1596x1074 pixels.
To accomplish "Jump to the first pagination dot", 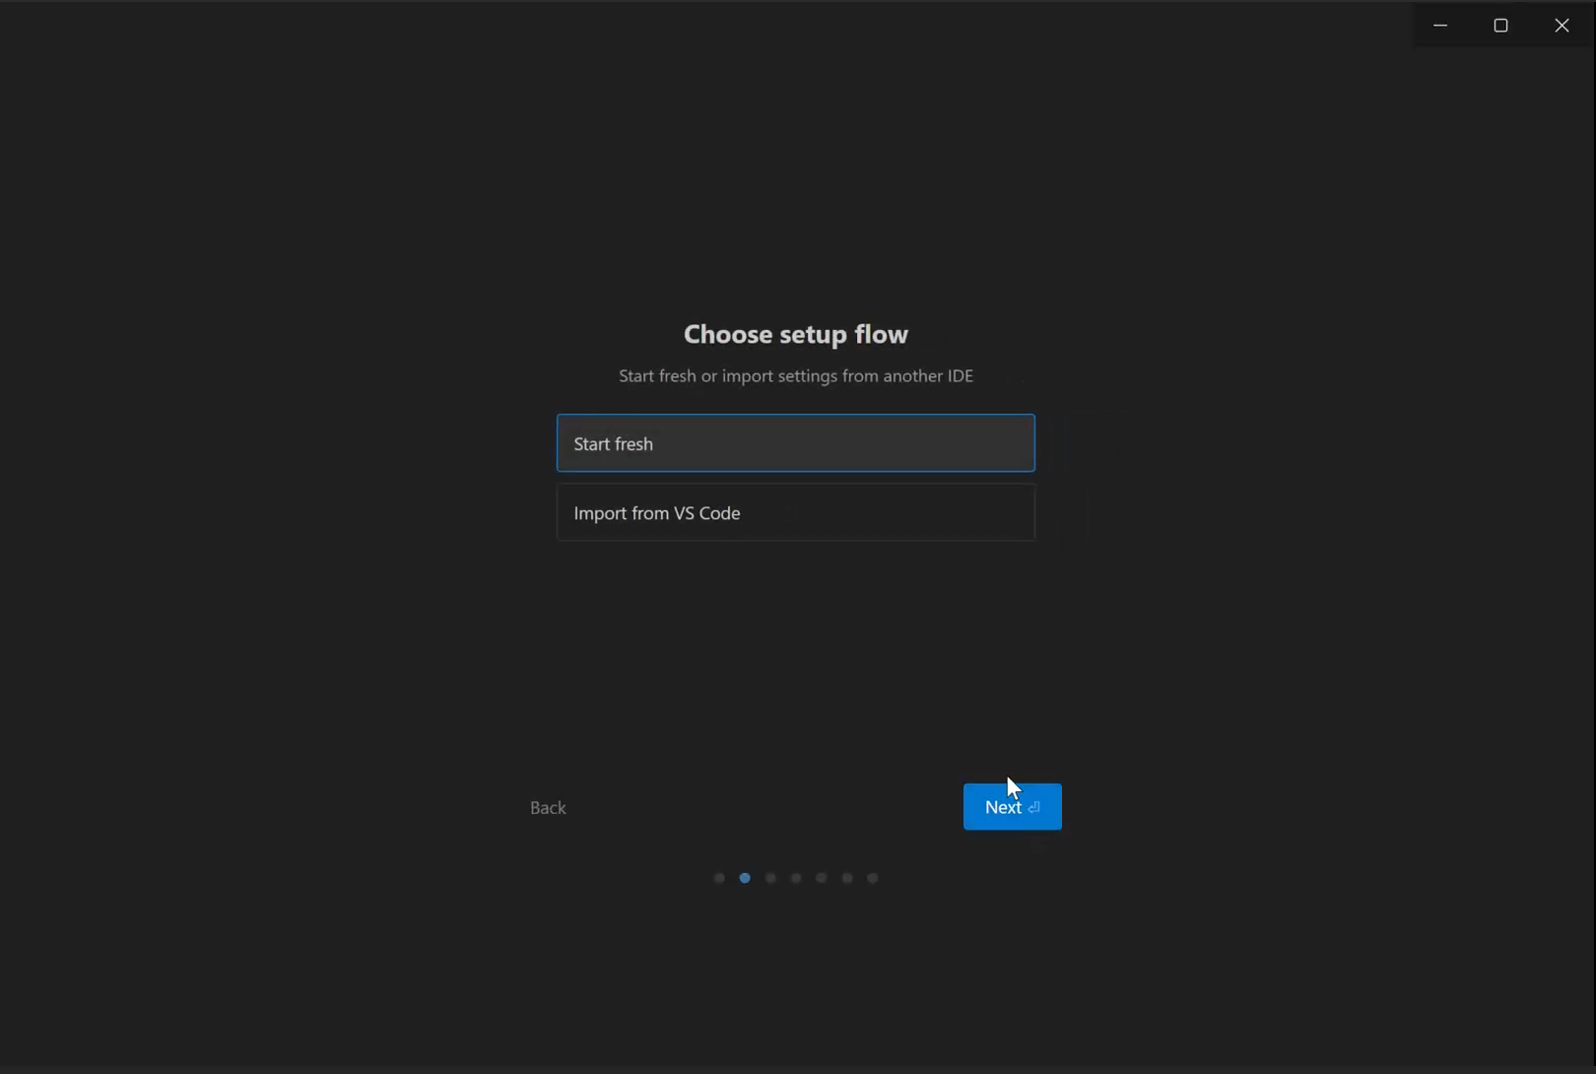I will coord(719,878).
